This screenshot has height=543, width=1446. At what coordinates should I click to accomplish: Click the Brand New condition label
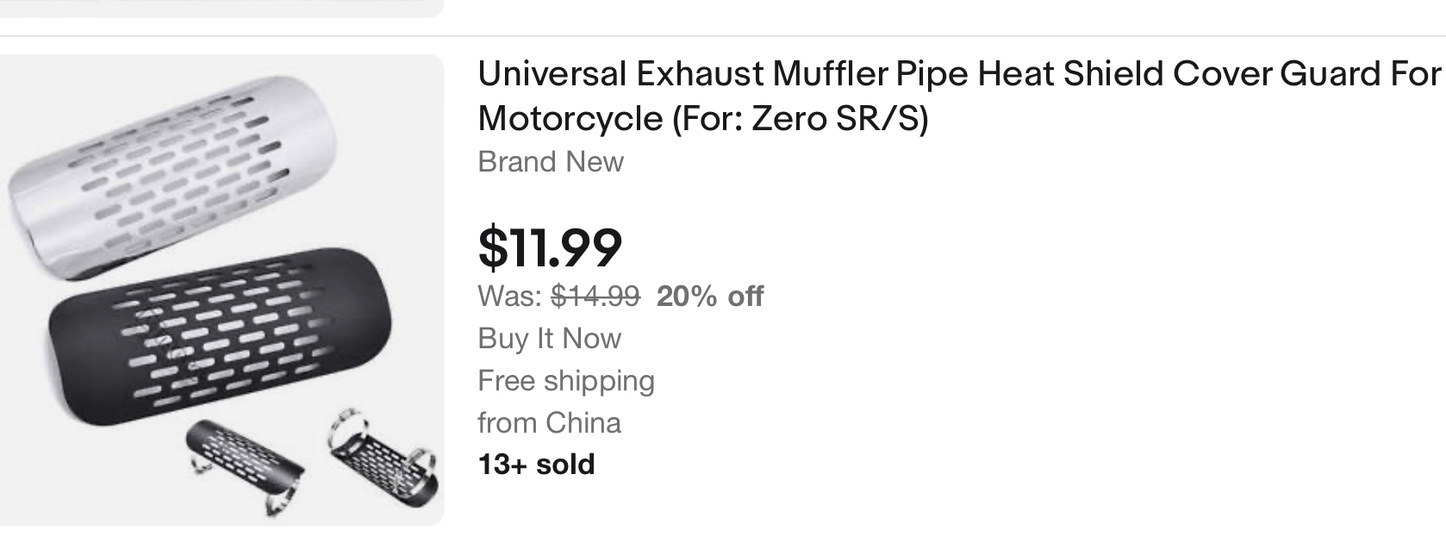(x=551, y=162)
